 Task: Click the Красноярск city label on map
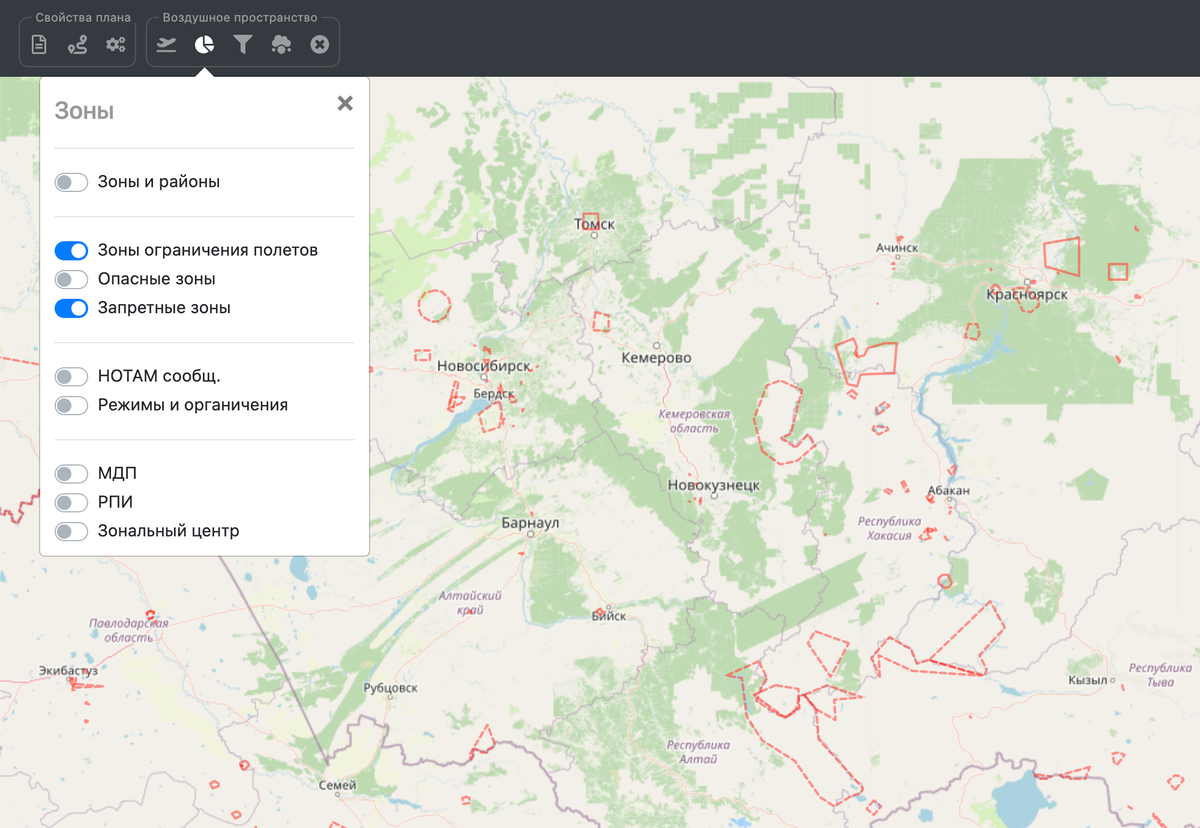pyautogui.click(x=1027, y=295)
